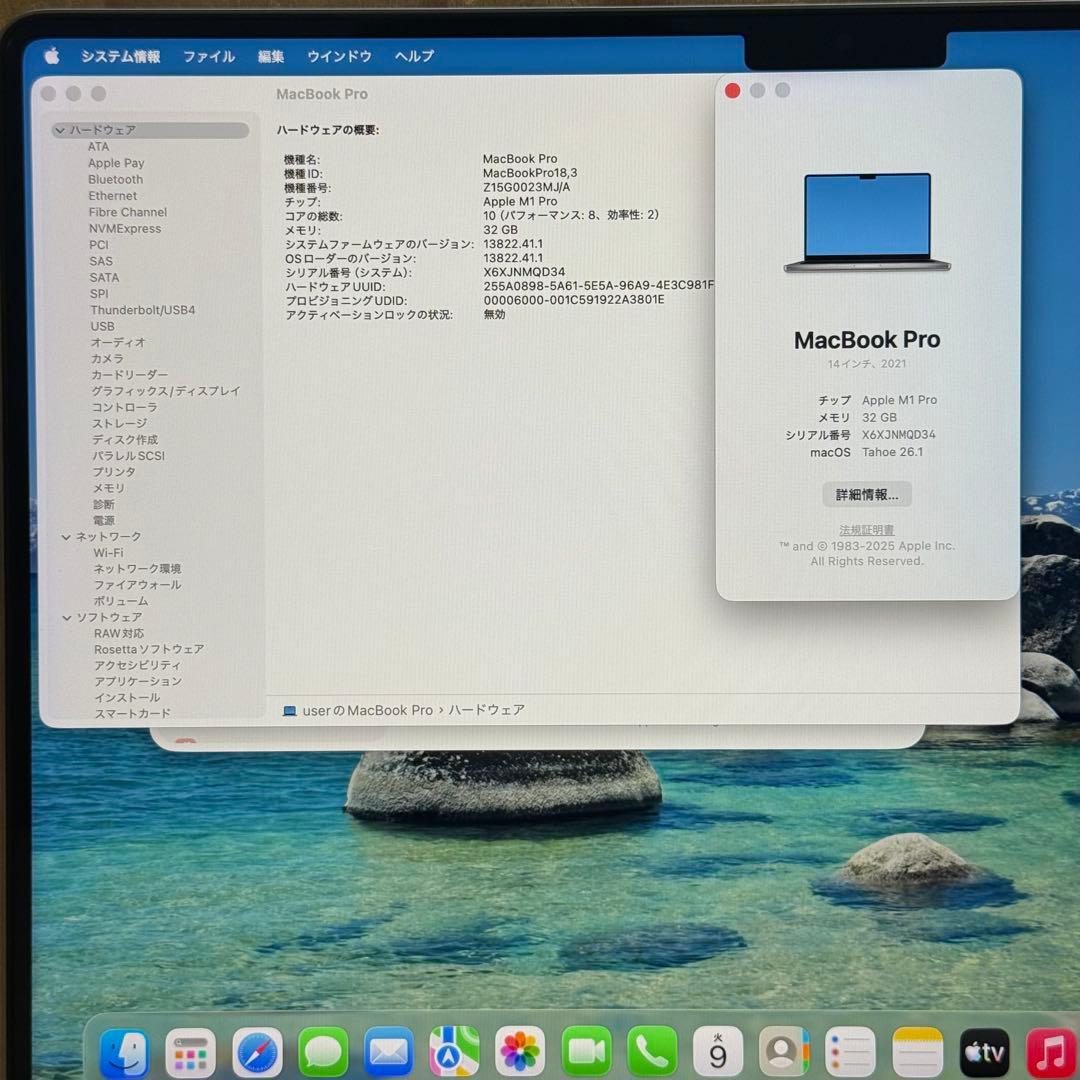
Task: Select Fibre Channel in the sidebar
Action: pyautogui.click(x=127, y=213)
